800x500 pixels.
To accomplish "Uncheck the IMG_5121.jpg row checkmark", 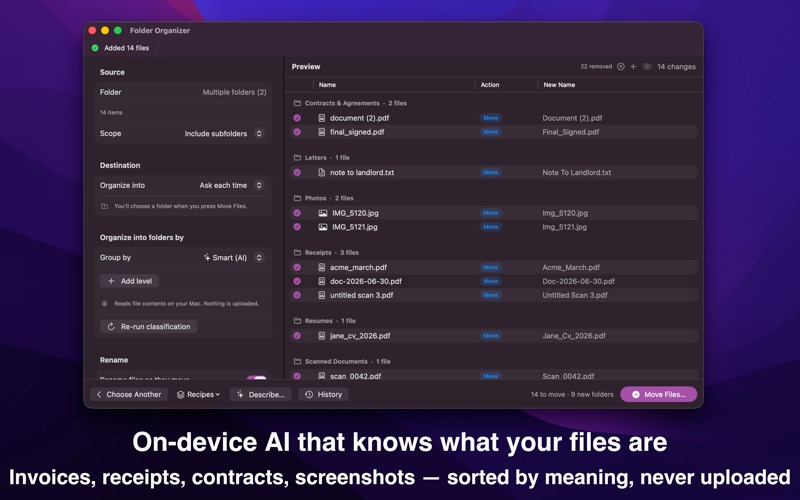I will pyautogui.click(x=297, y=227).
